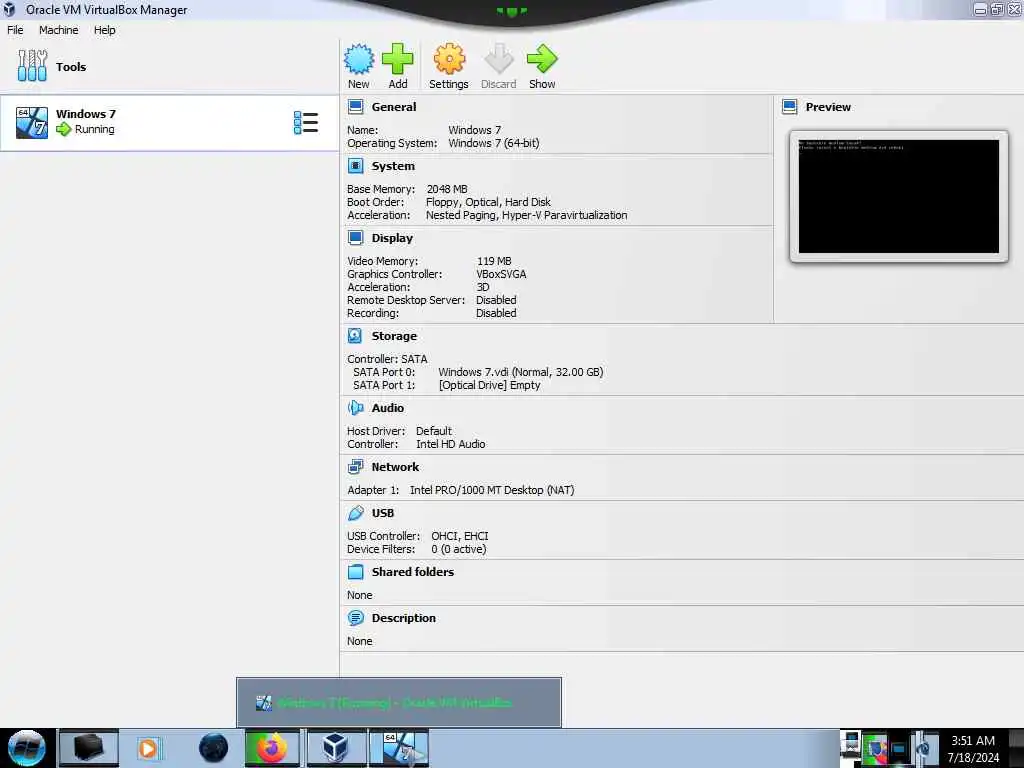This screenshot has width=1024, height=768.
Task: Click the Storage section heading
Action: 394,336
